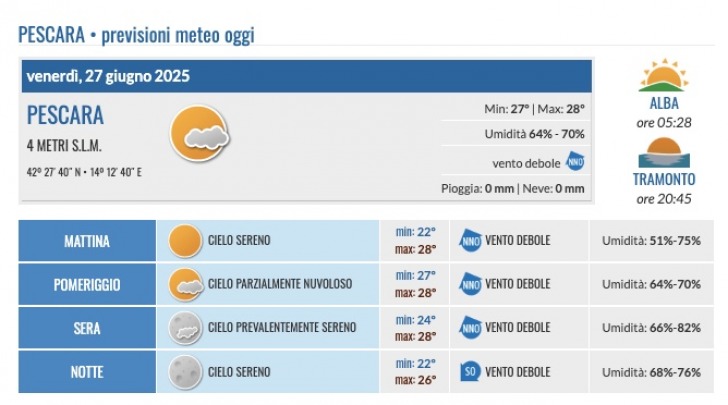Select the SERA row header
Screen dimensions: 728x405
click(87, 328)
